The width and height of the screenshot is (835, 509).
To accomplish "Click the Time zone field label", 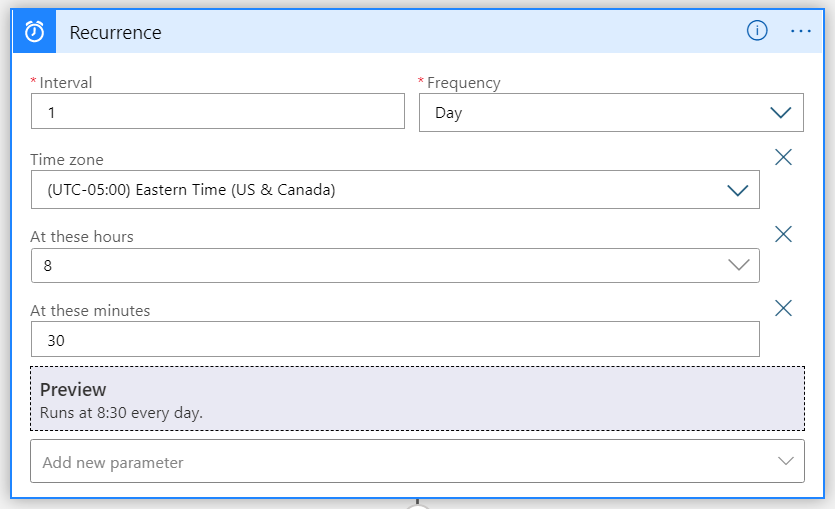I will tap(66, 160).
